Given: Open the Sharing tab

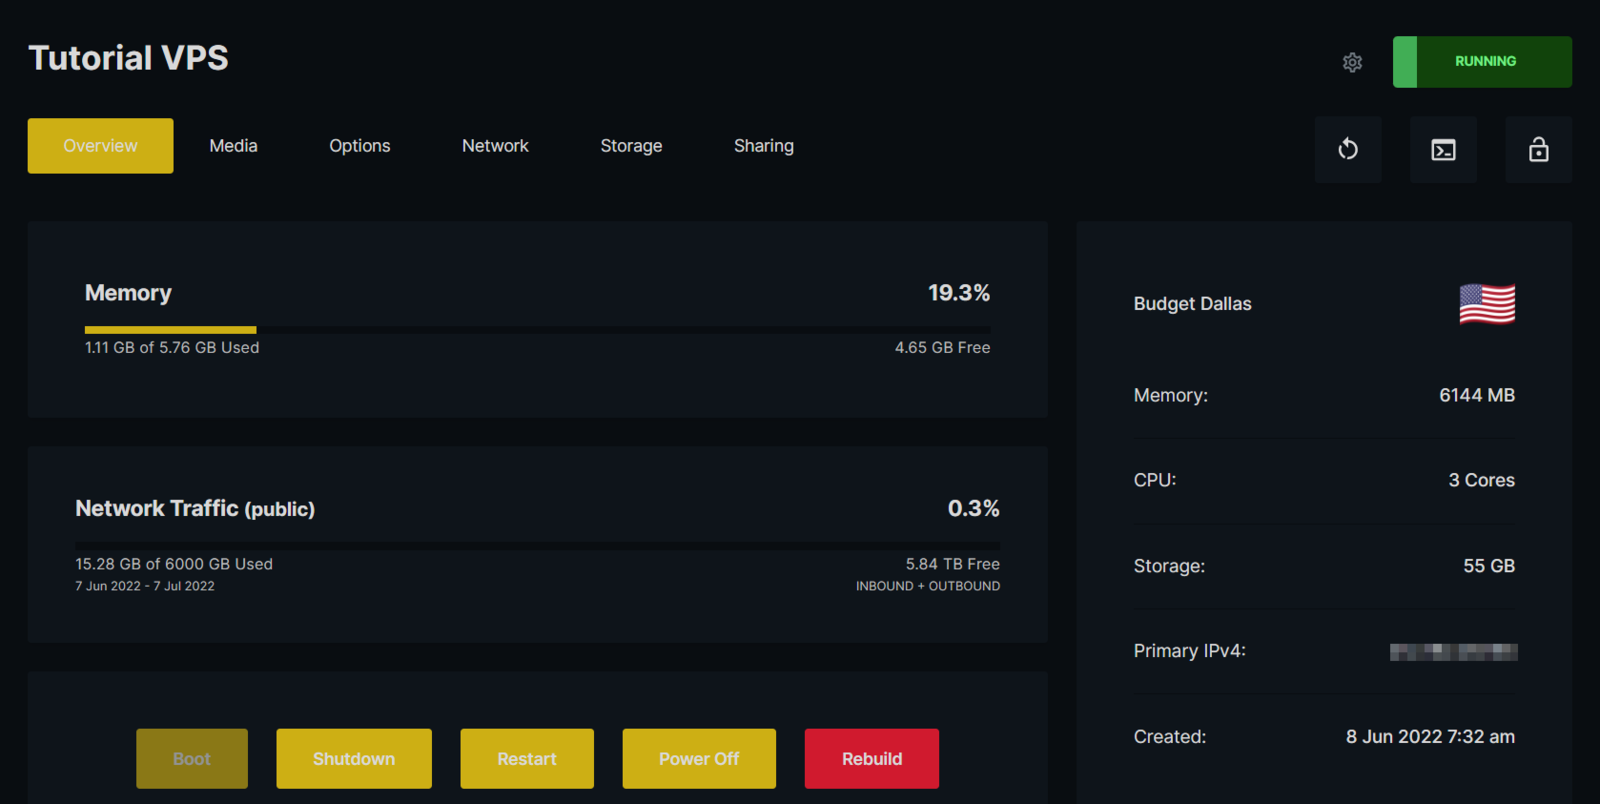Looking at the screenshot, I should click(x=764, y=146).
